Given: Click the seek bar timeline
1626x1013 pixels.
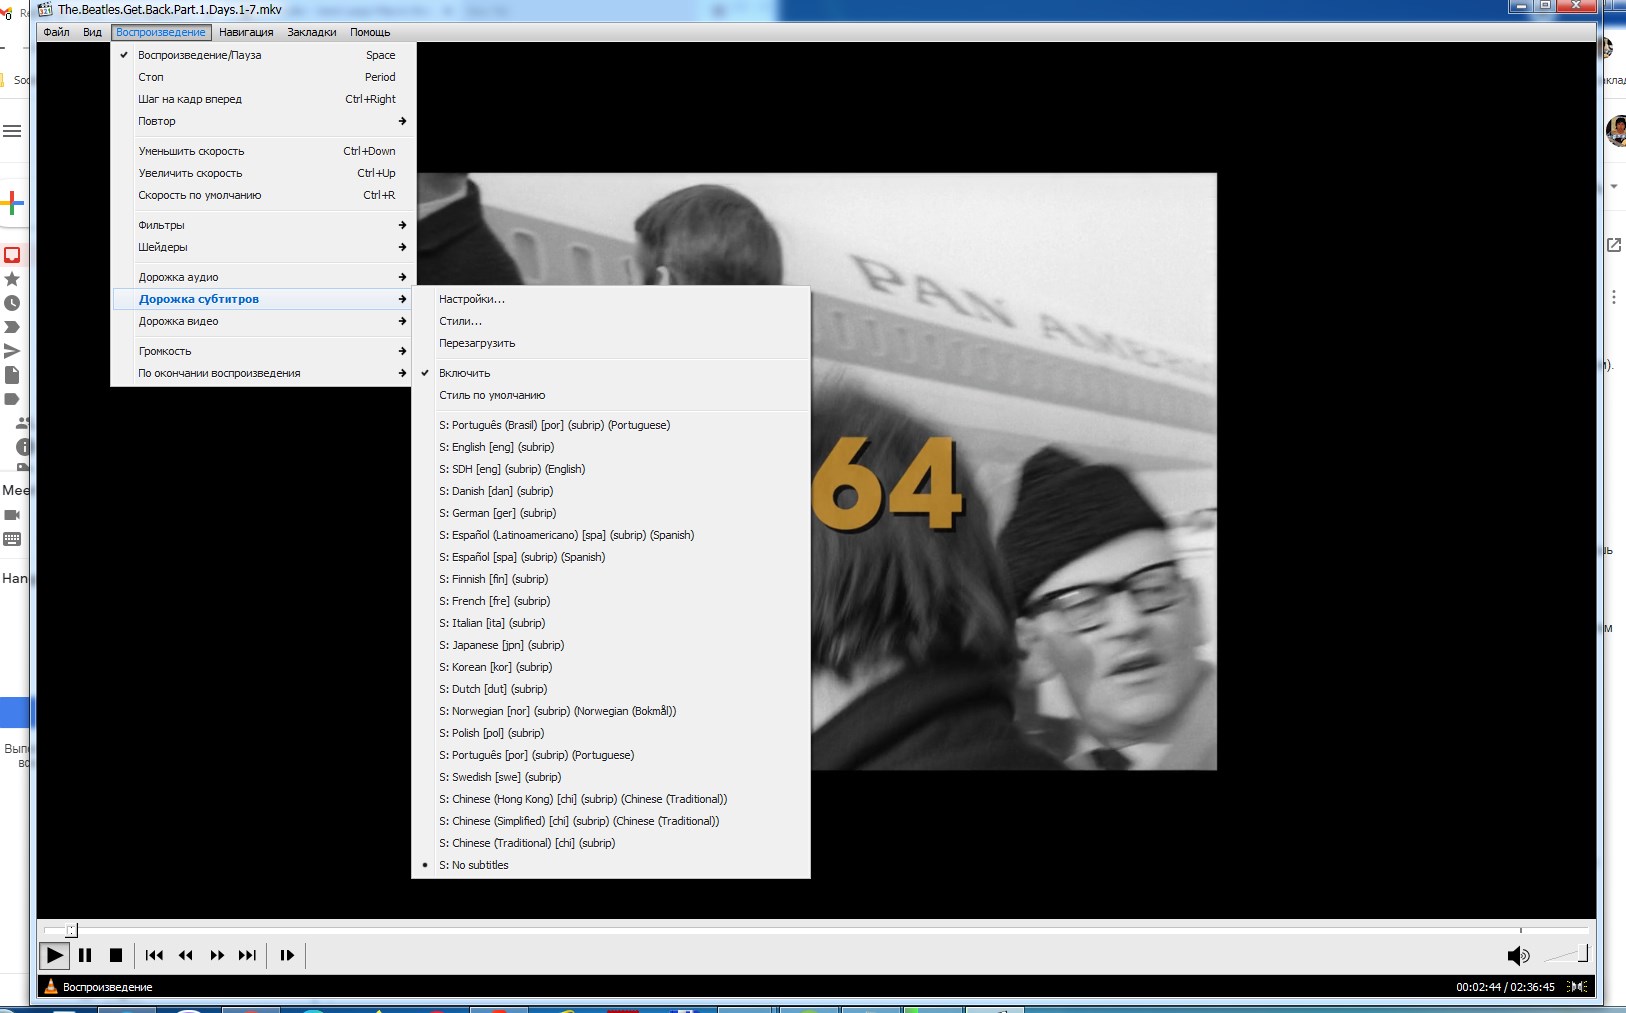Looking at the screenshot, I should (816, 930).
